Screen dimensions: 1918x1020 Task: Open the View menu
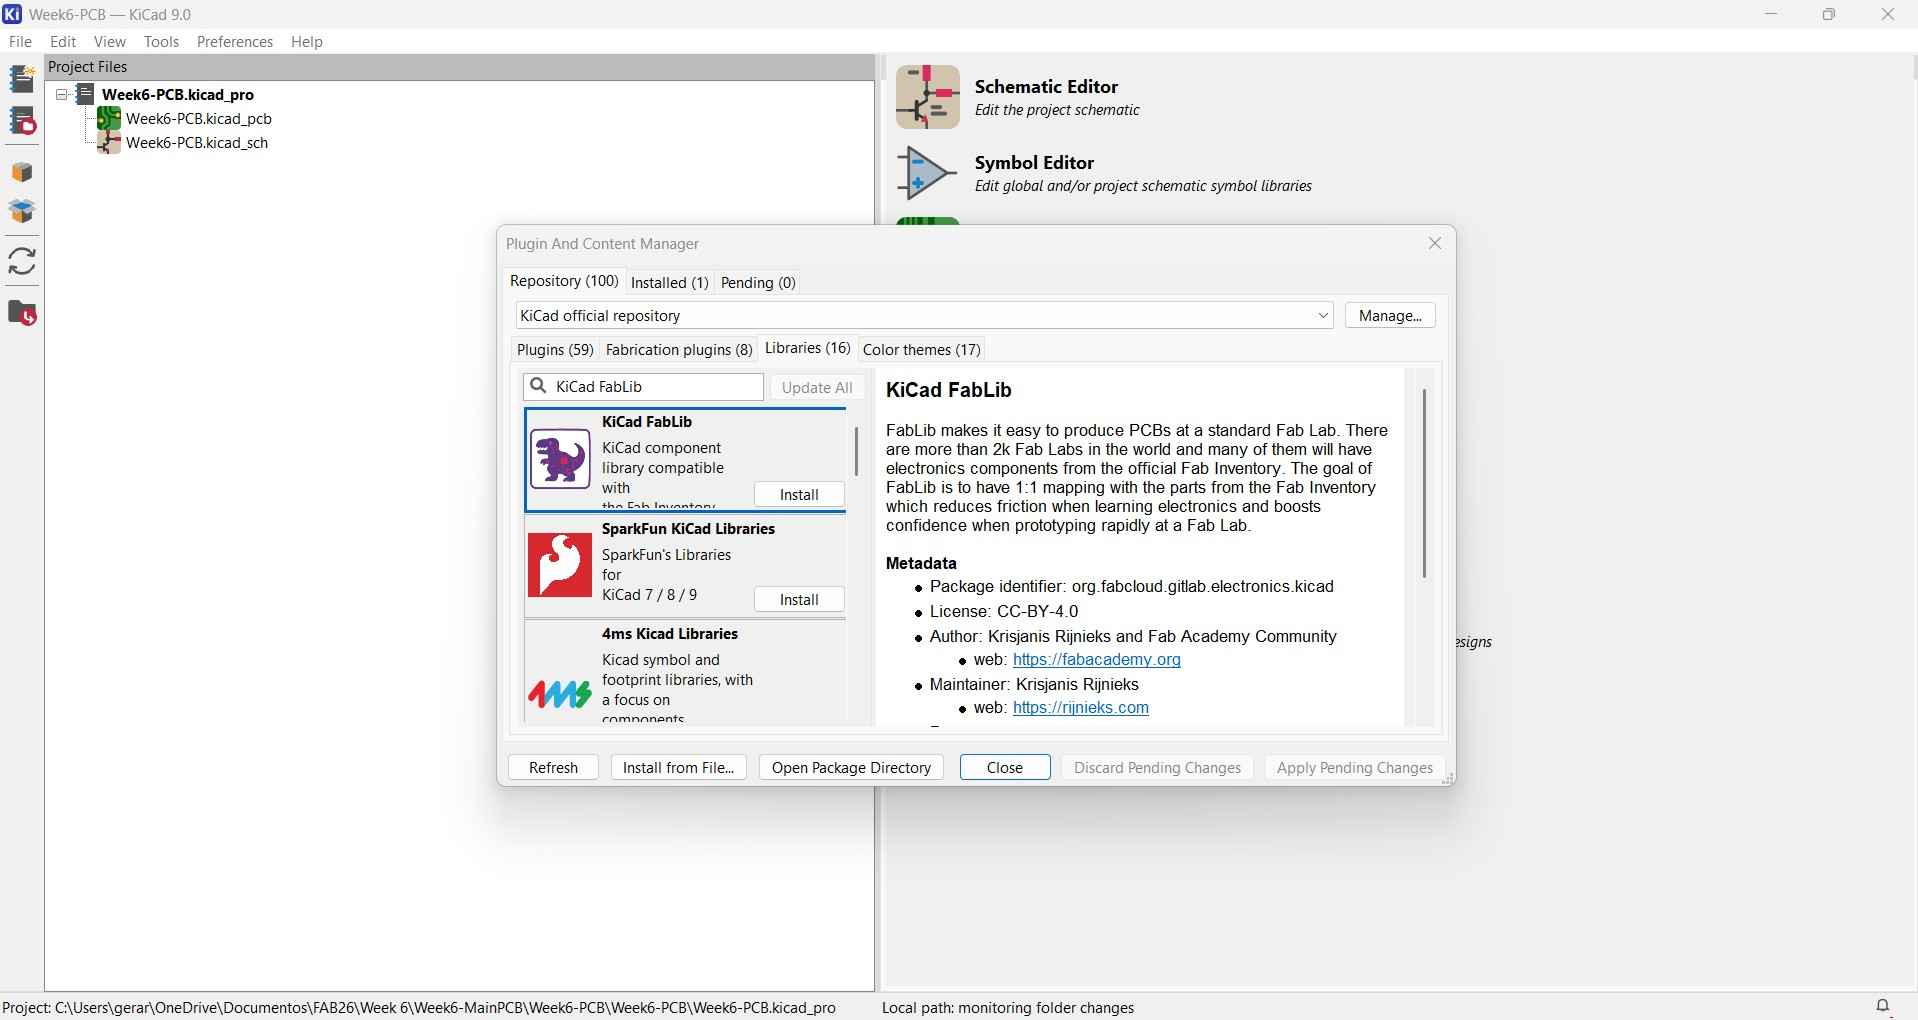pos(110,42)
